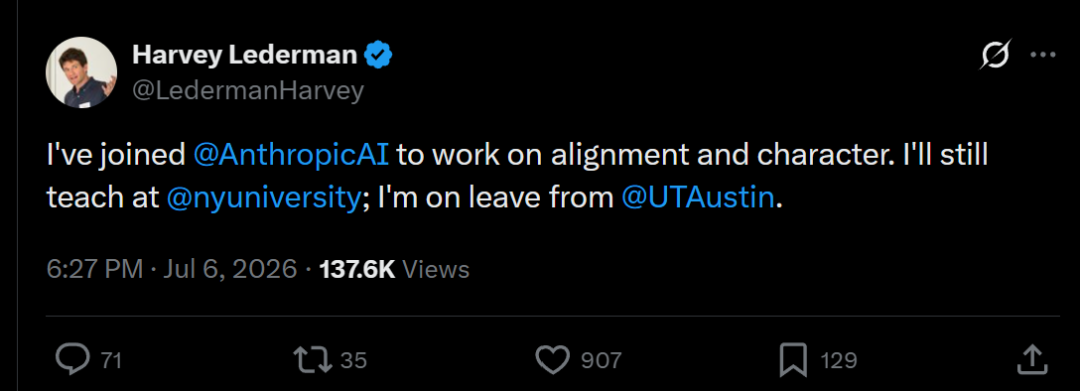The width and height of the screenshot is (1080, 391).
Task: View the 137.6K Views analytics
Action: click(x=395, y=269)
